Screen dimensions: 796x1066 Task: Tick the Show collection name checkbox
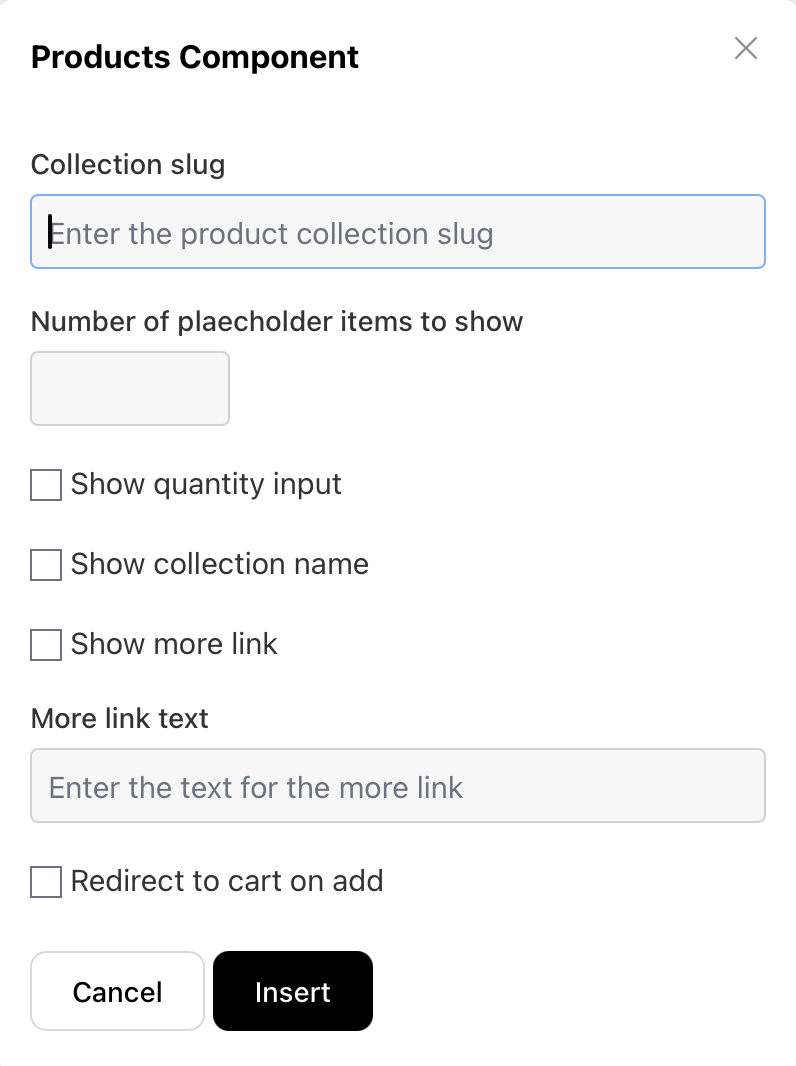click(46, 565)
